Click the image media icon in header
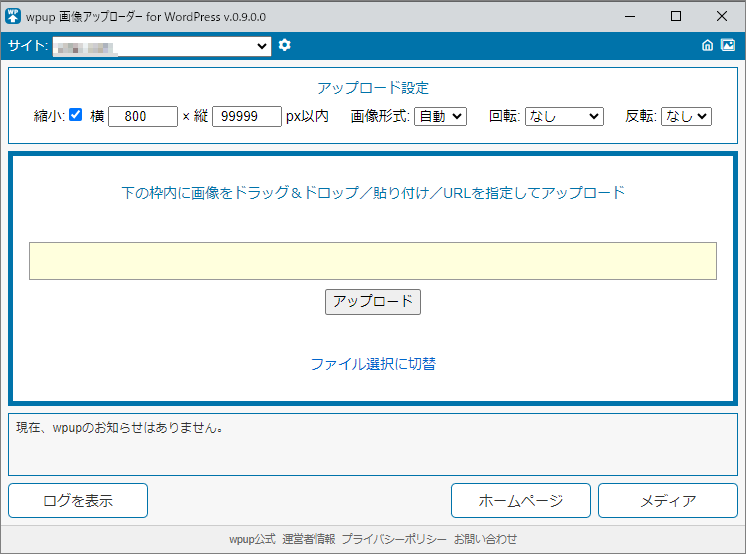This screenshot has height=554, width=746. click(x=728, y=45)
